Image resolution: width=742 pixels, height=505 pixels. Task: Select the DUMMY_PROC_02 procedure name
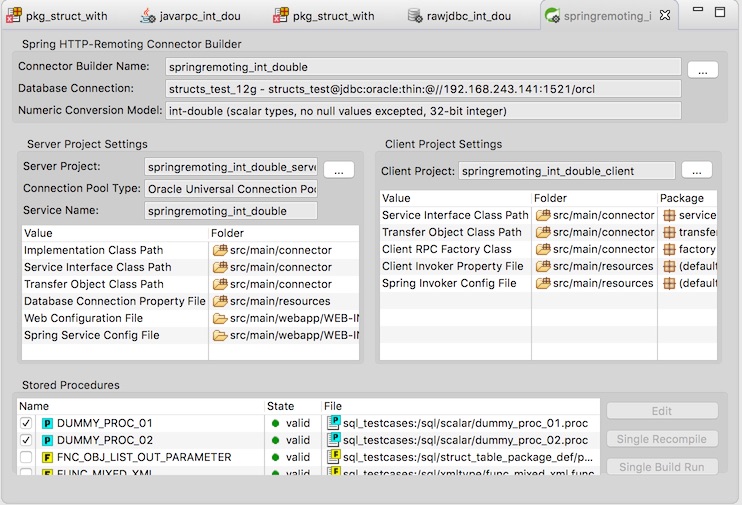click(x=105, y=440)
